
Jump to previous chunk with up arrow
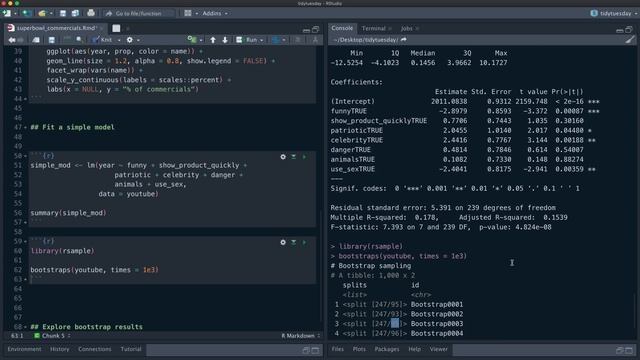(213, 40)
